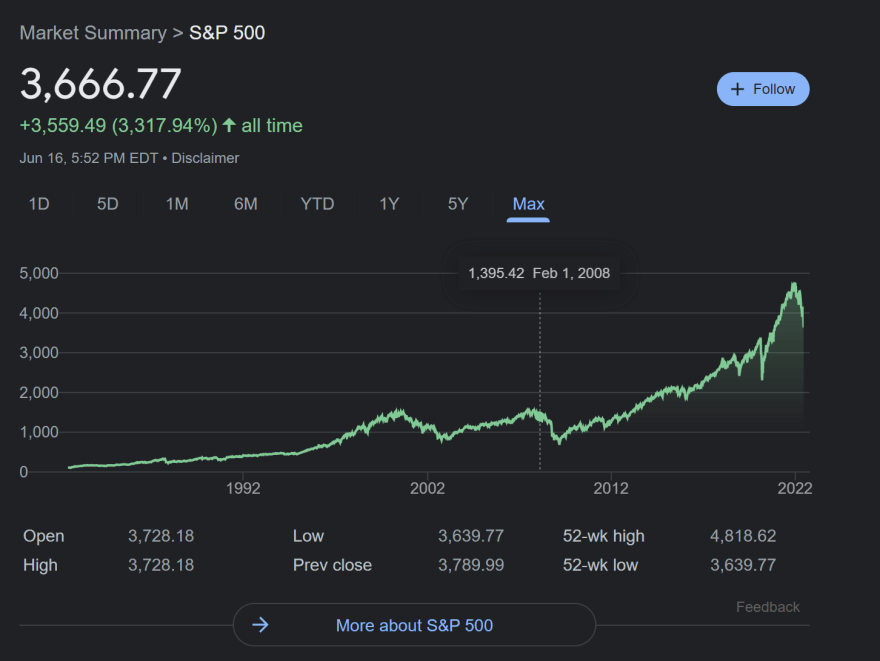Click the 3,666.77 index price

pos(100,84)
